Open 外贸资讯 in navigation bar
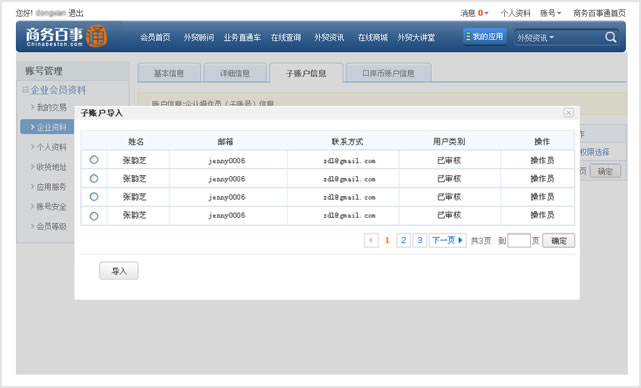Viewport: 641px width, 388px height. click(x=329, y=37)
